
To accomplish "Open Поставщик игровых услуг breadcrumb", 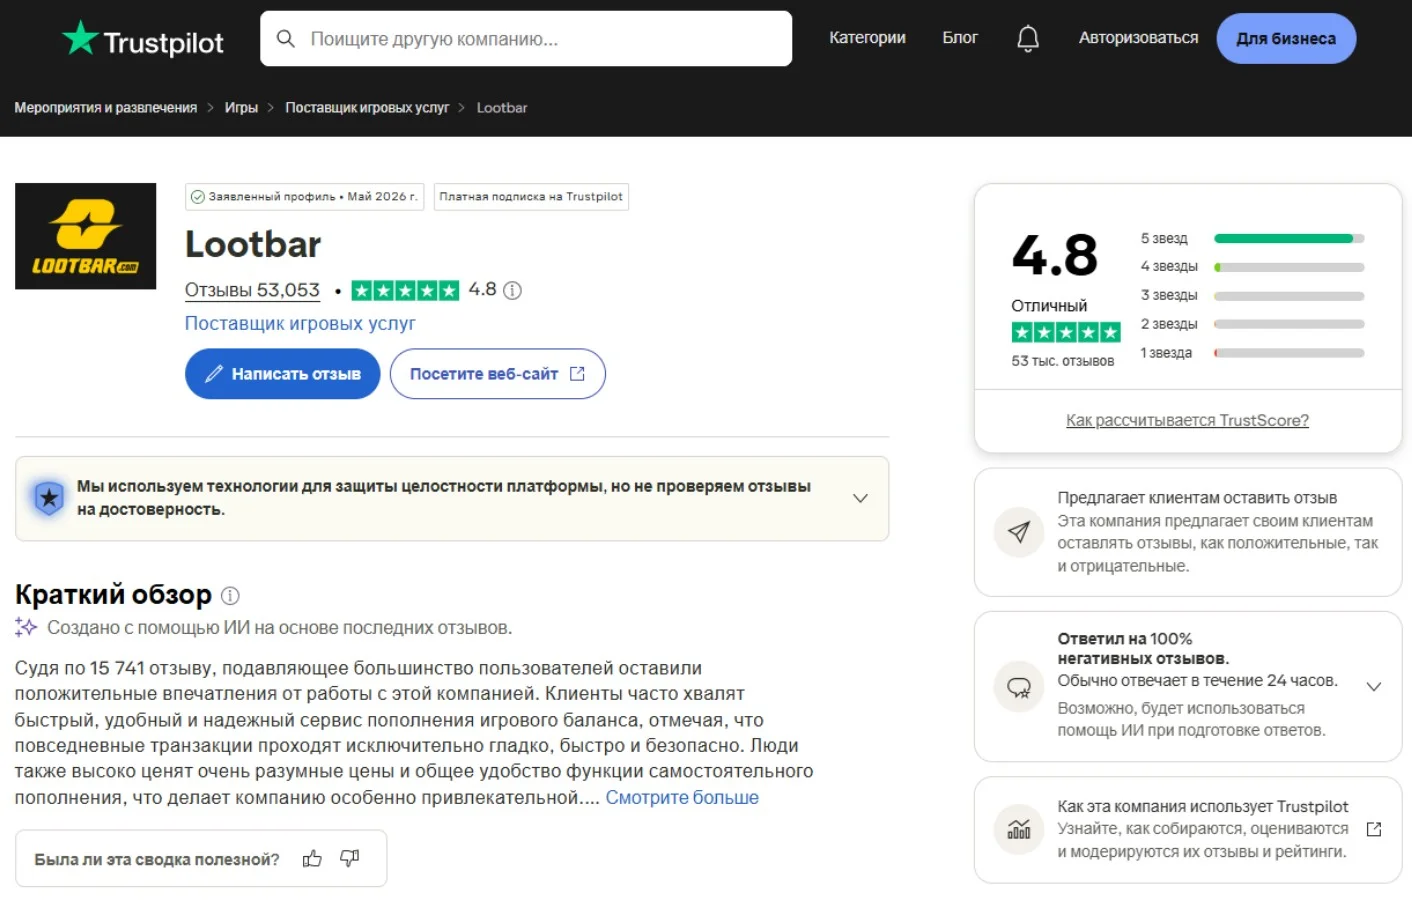I will pyautogui.click(x=367, y=108).
